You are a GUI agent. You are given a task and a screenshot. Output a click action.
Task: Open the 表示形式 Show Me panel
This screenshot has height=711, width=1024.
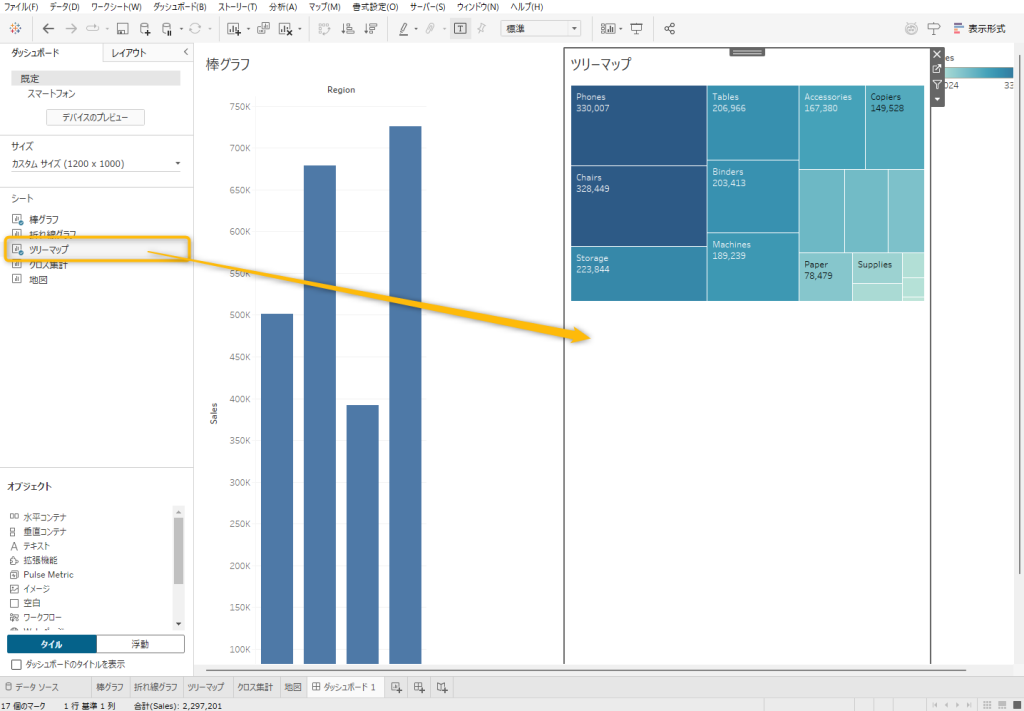coord(979,29)
